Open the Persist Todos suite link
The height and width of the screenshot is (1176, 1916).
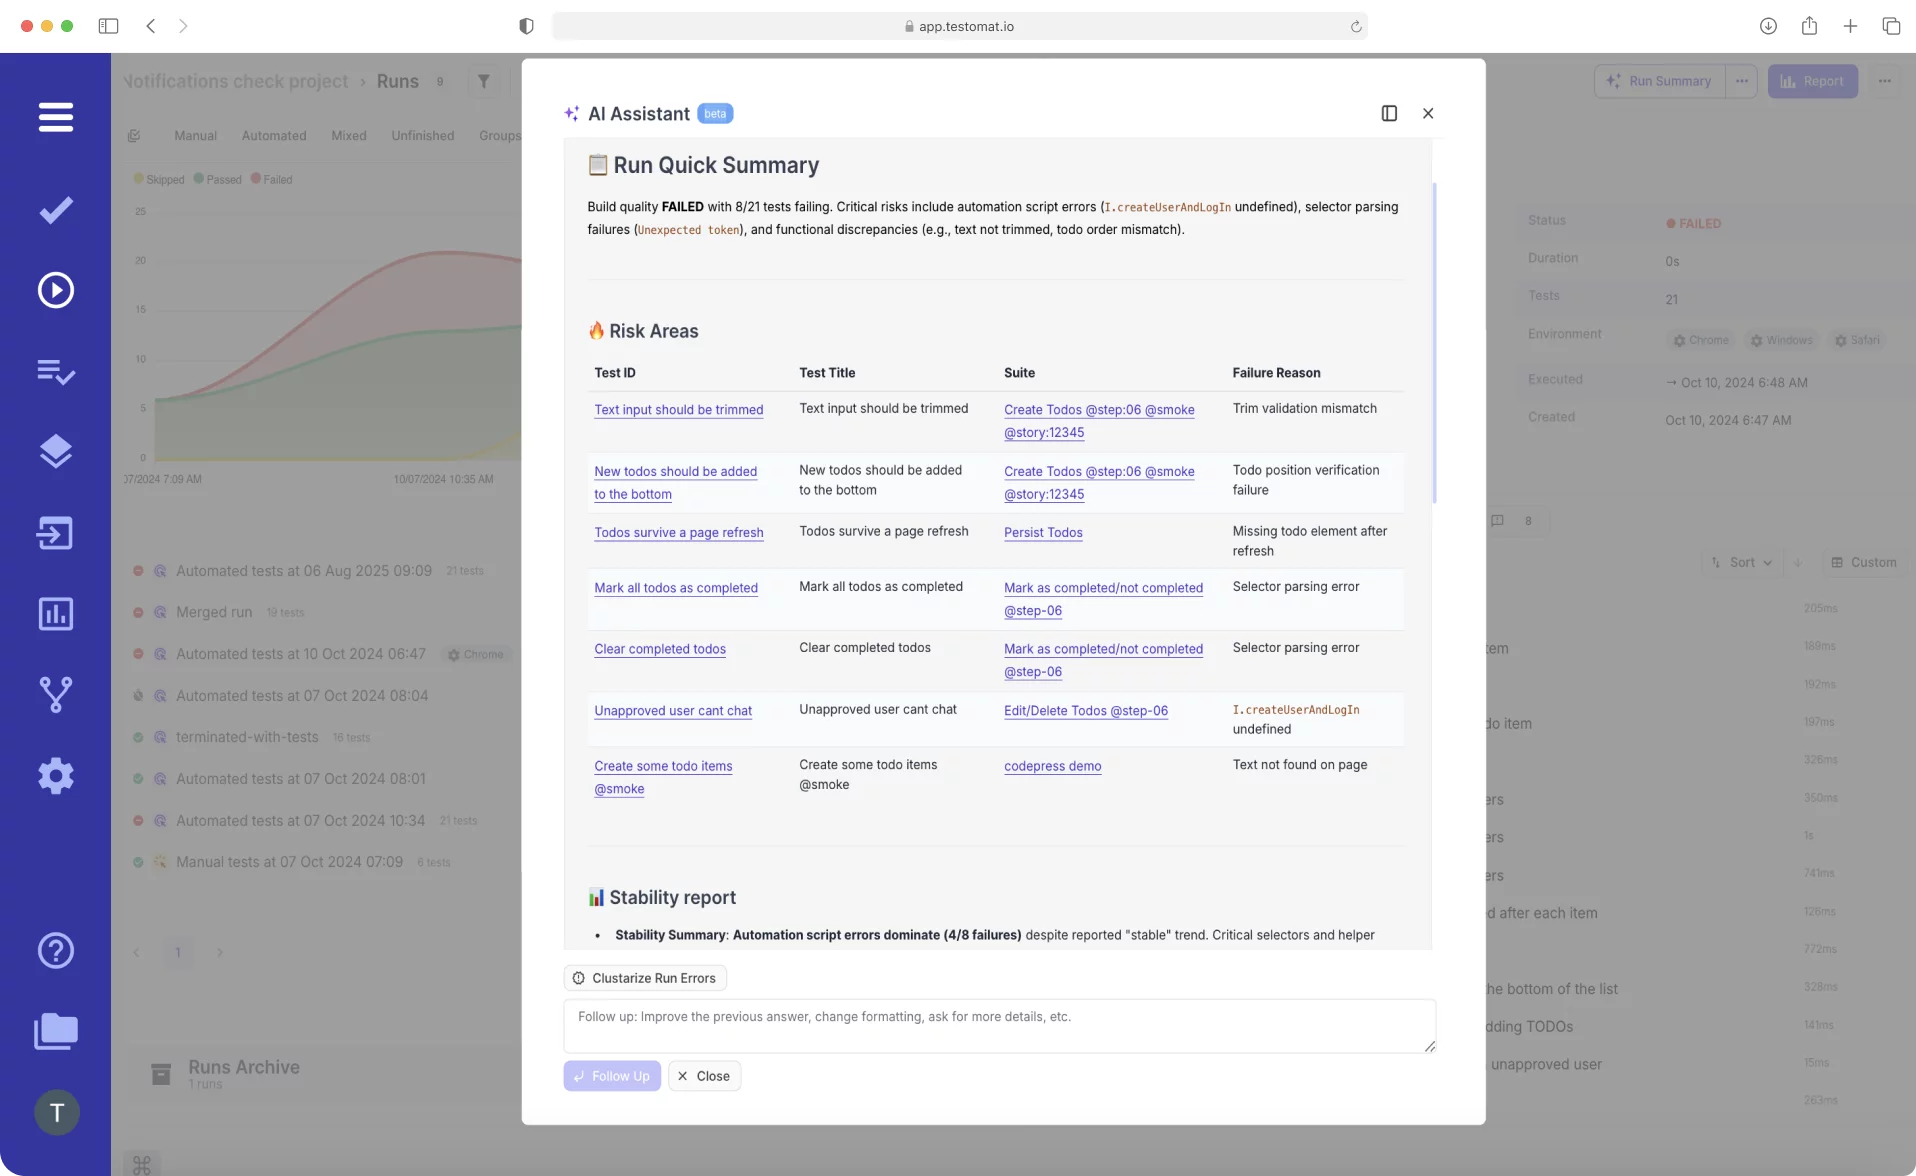click(1043, 533)
